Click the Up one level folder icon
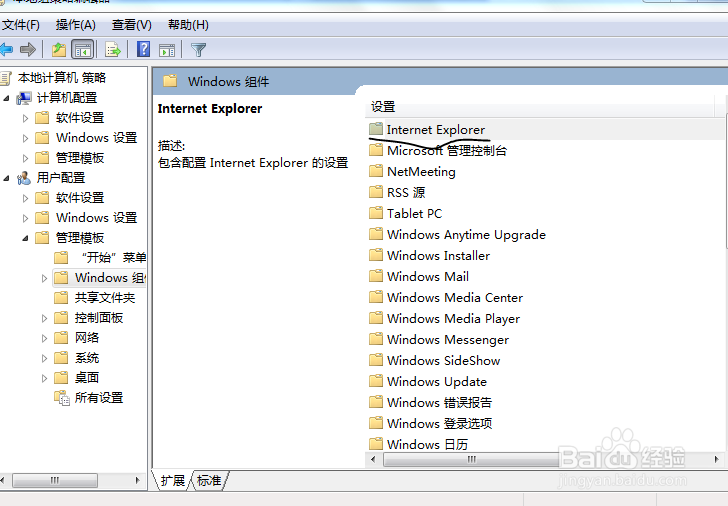Viewport: 728px width, 506px height. pyautogui.click(x=59, y=49)
